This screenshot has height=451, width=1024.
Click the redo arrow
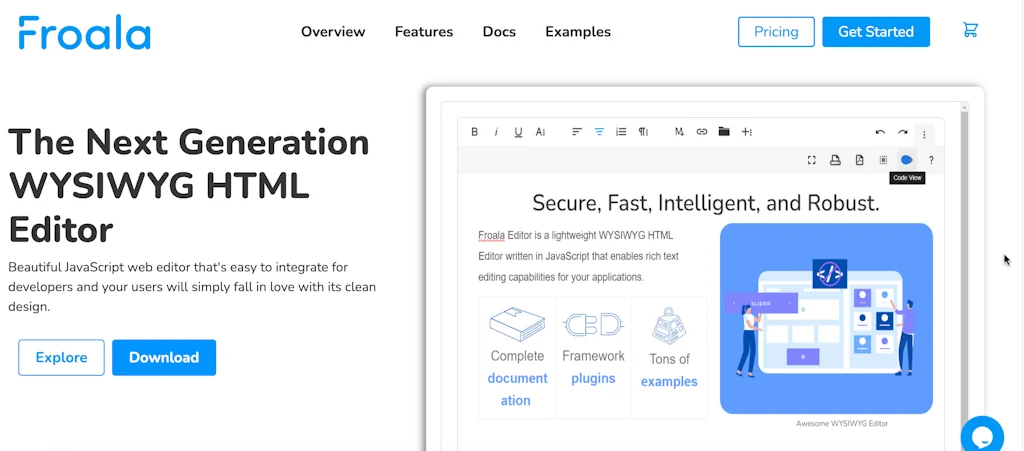pyautogui.click(x=903, y=132)
